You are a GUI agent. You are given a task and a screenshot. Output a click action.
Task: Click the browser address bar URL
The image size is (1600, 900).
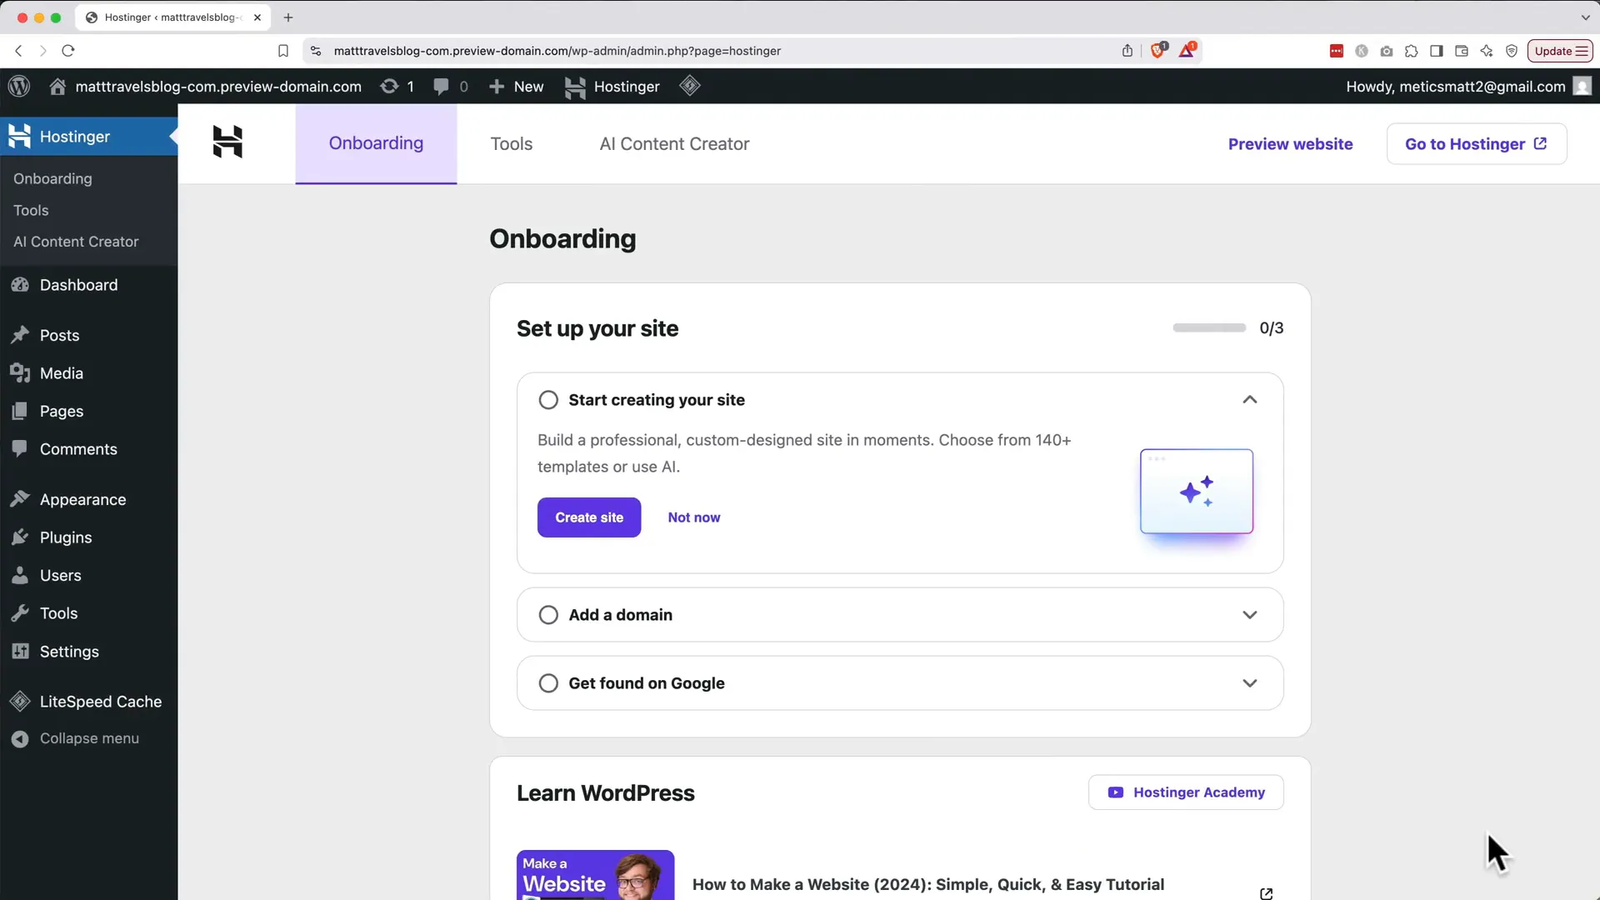click(557, 51)
